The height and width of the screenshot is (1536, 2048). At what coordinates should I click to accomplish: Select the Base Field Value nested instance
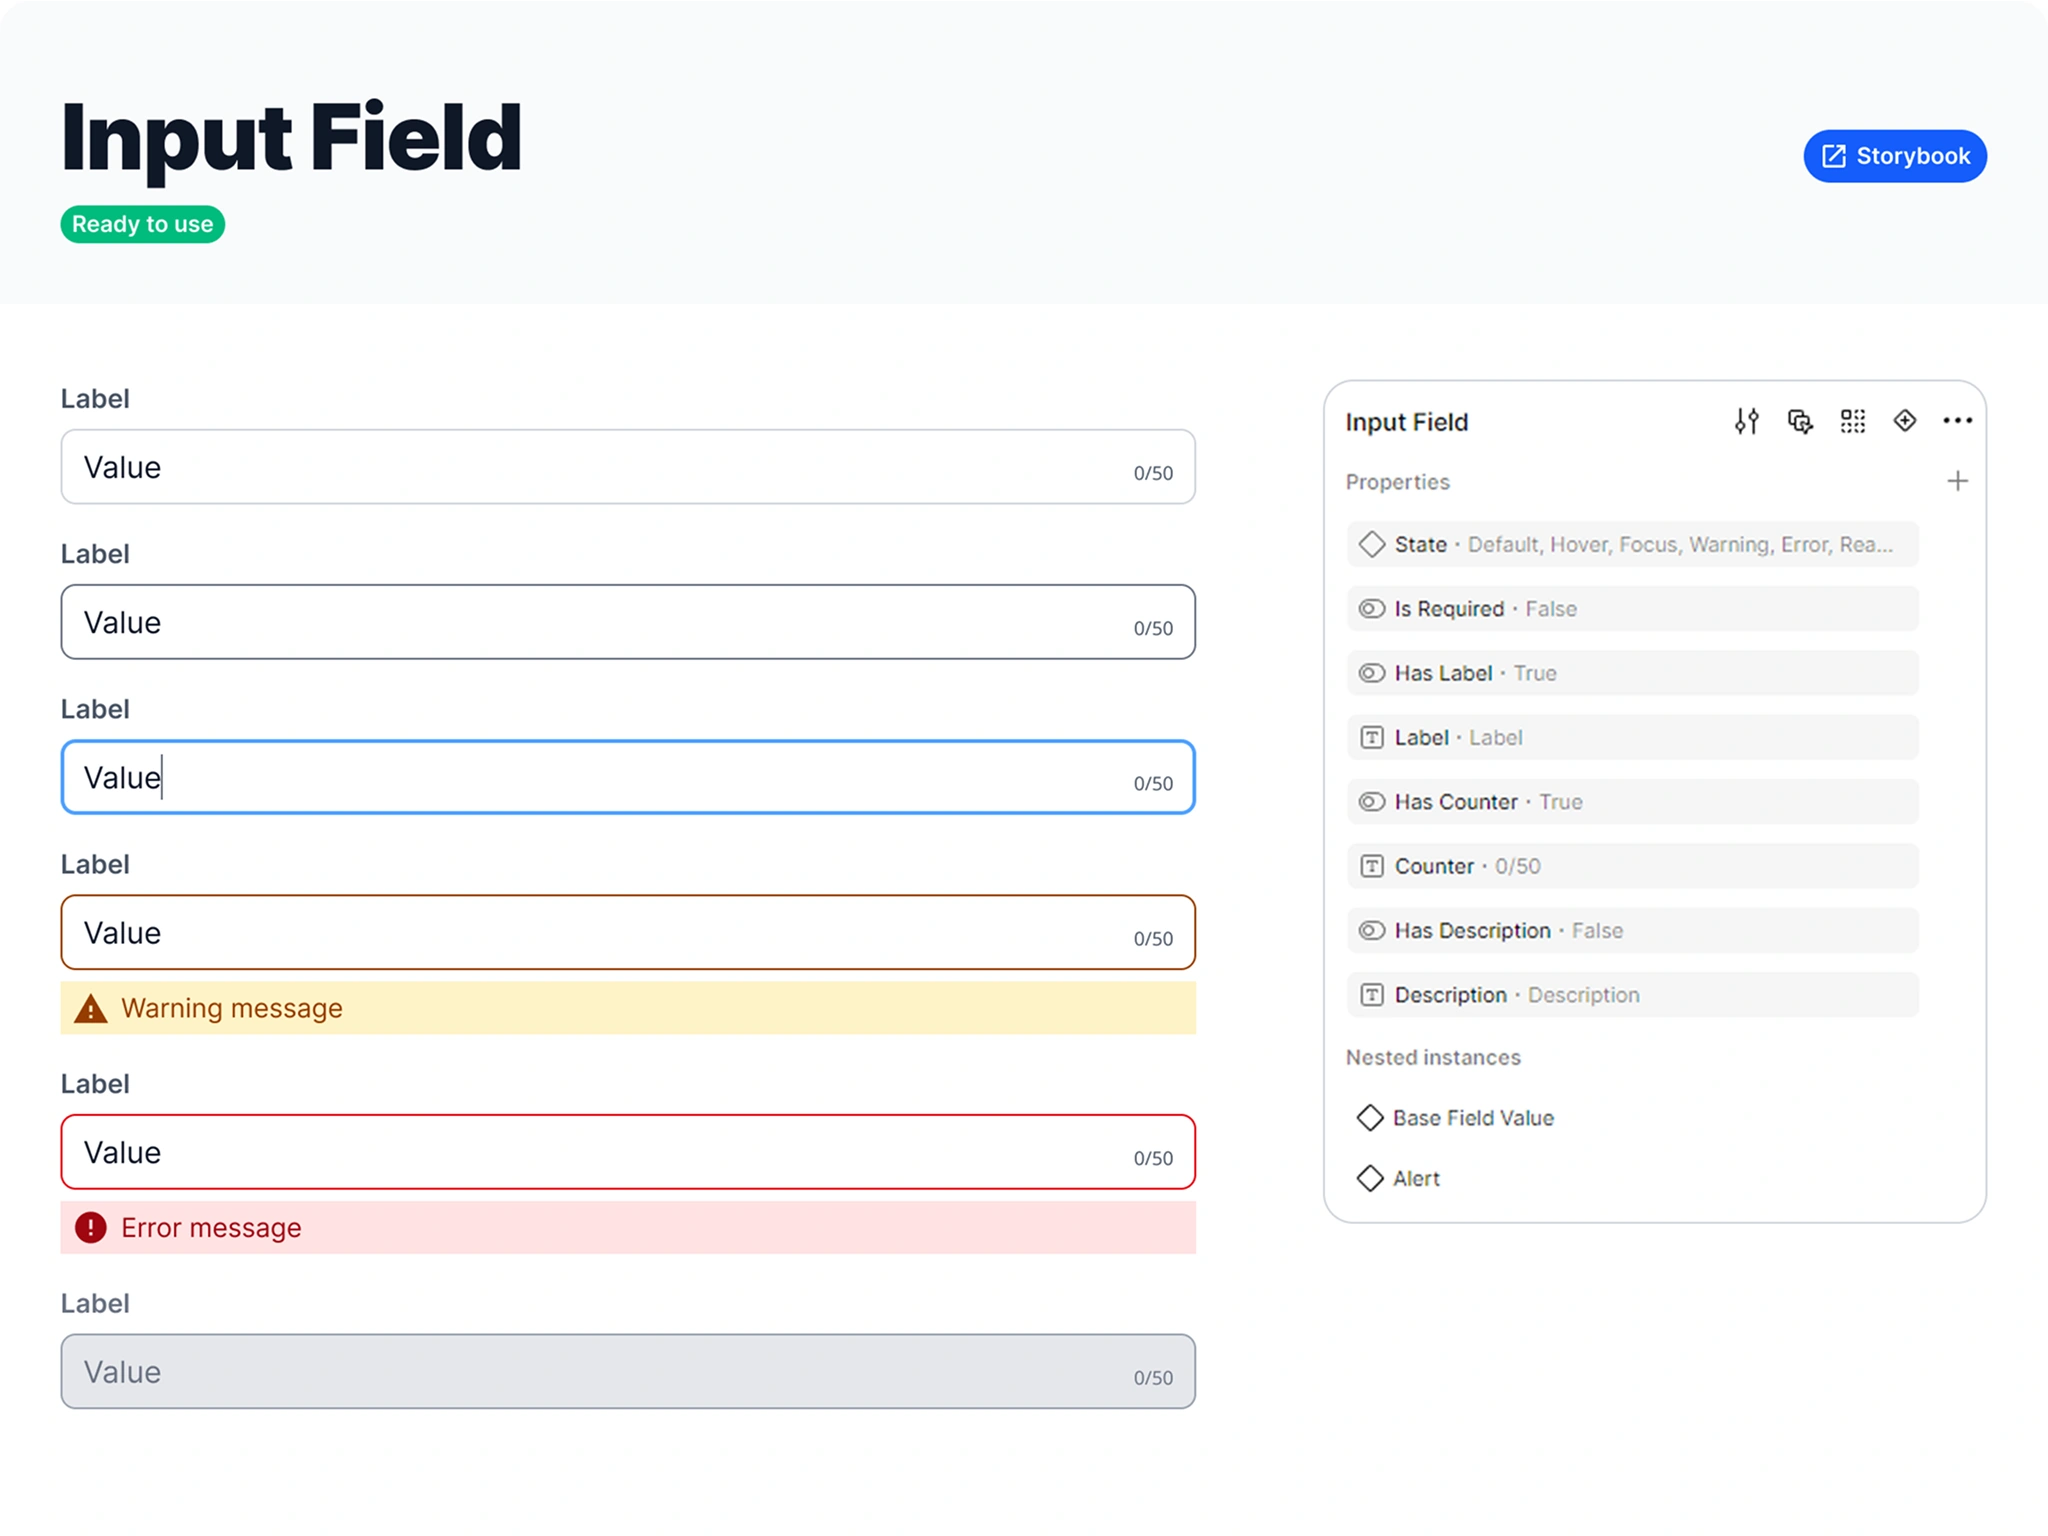coord(1473,1117)
